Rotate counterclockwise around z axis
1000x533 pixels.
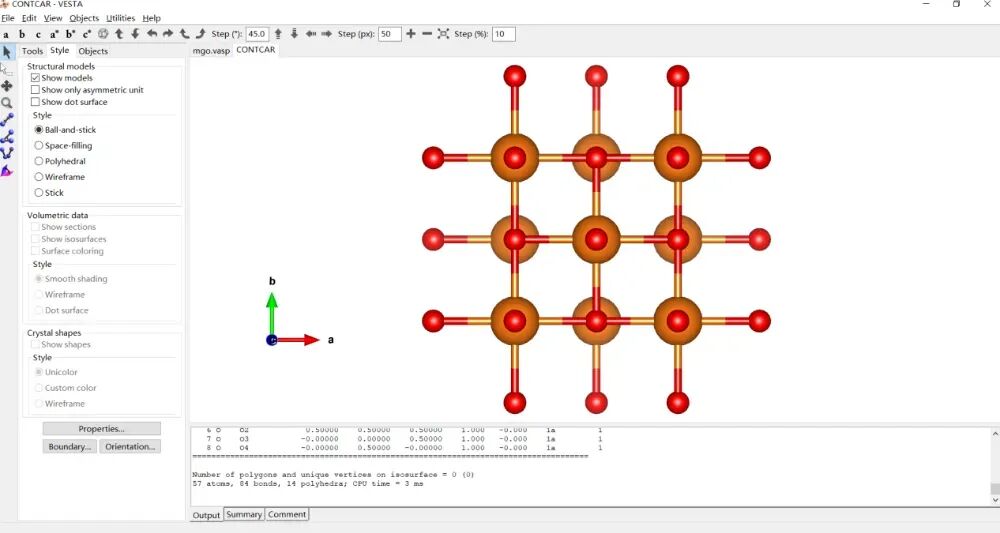[x=184, y=34]
